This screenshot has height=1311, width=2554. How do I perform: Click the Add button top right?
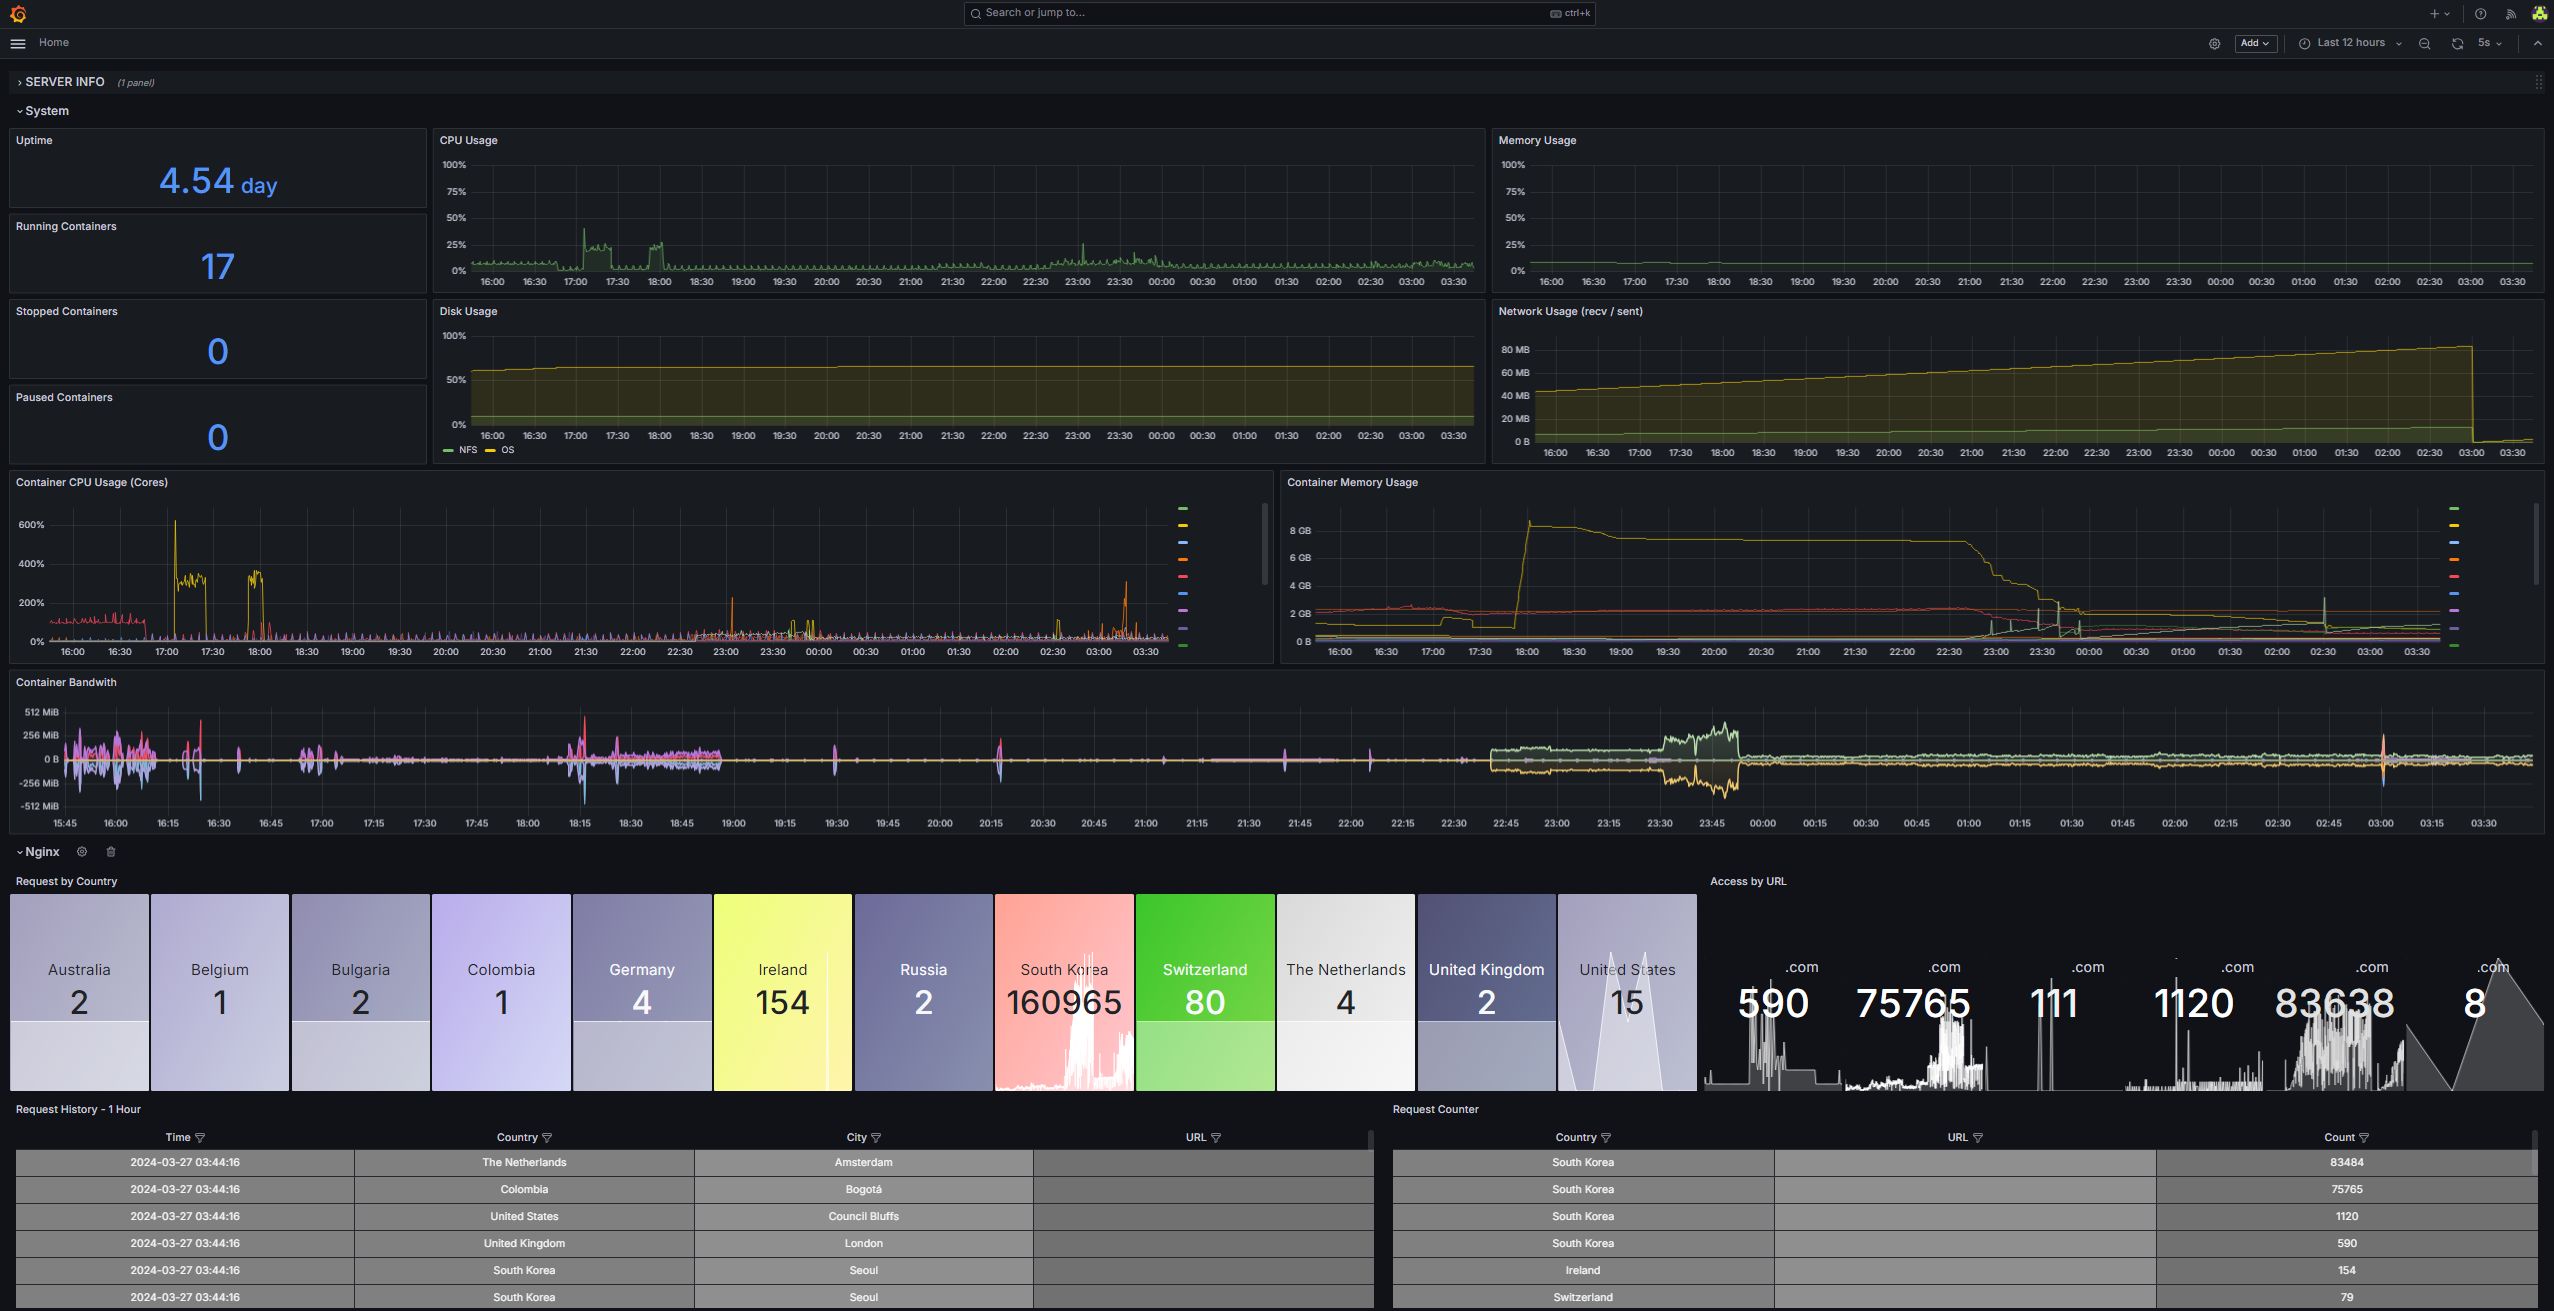[2255, 42]
